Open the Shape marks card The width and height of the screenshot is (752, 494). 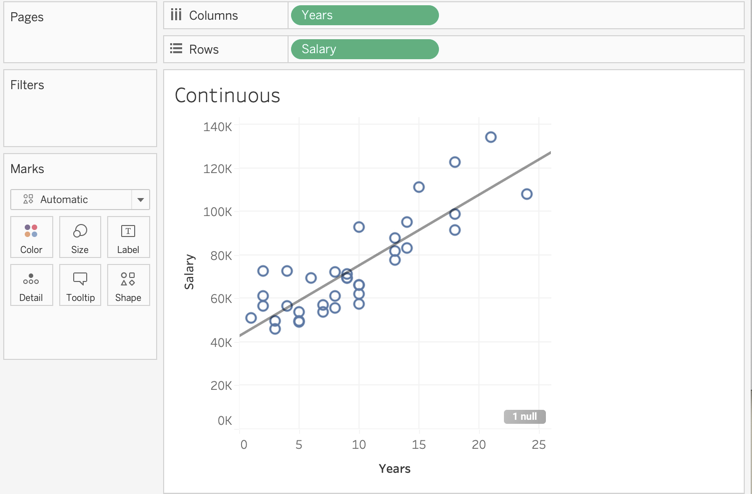click(128, 285)
